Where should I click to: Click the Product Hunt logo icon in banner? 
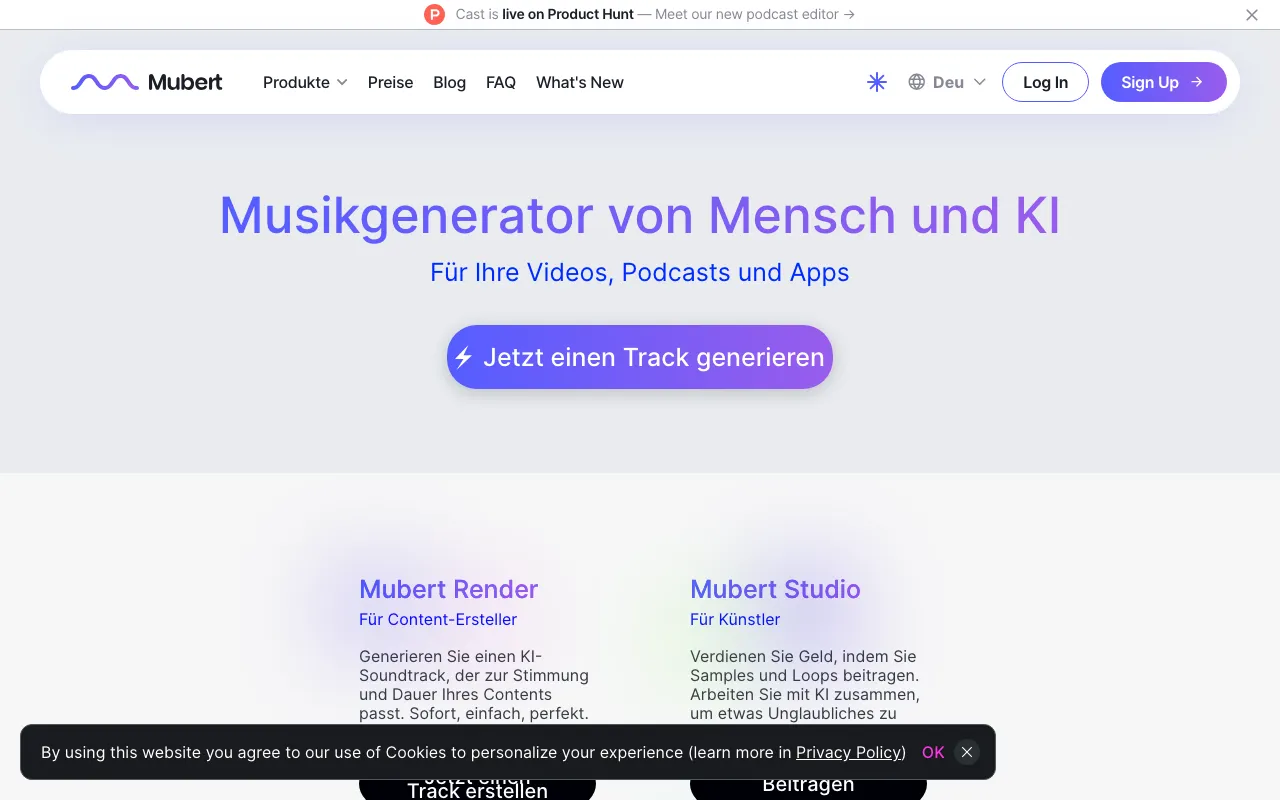(434, 14)
